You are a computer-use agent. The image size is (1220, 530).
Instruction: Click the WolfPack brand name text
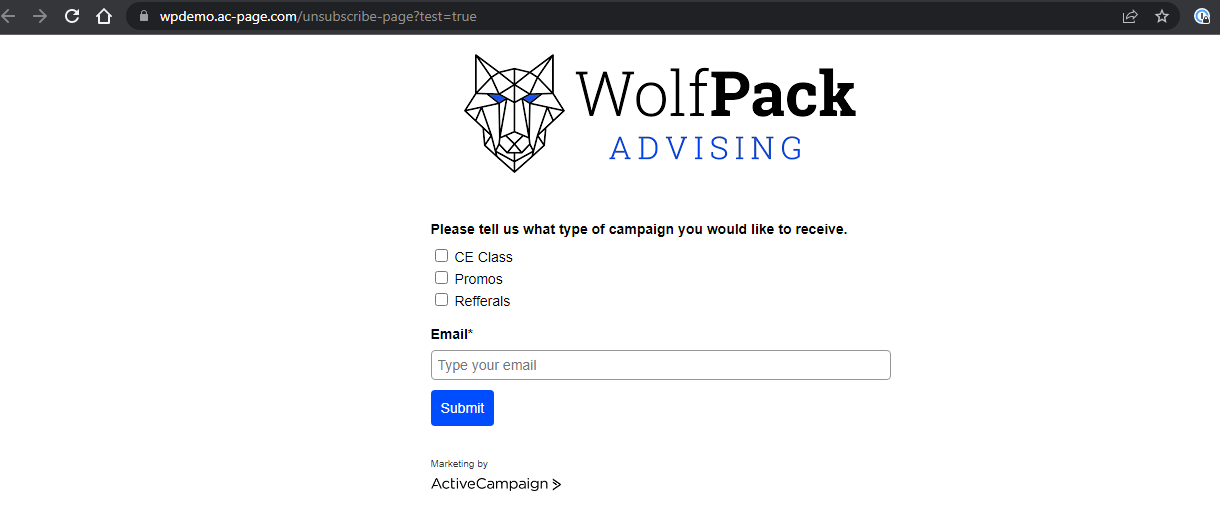point(716,94)
